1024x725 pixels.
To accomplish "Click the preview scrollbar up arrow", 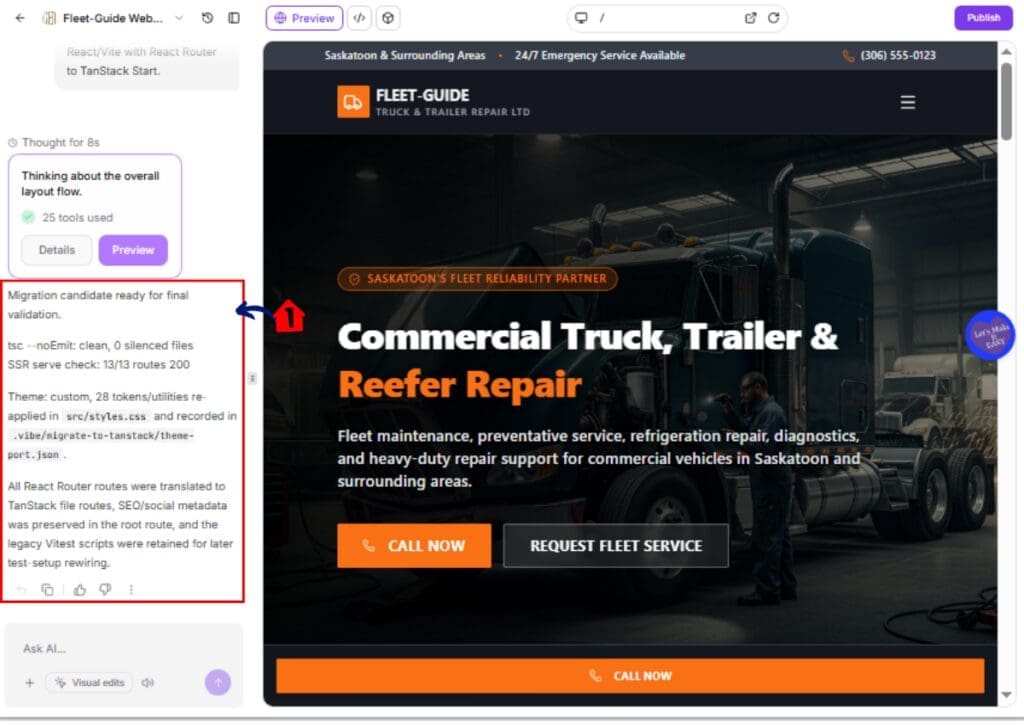I will coord(1006,51).
